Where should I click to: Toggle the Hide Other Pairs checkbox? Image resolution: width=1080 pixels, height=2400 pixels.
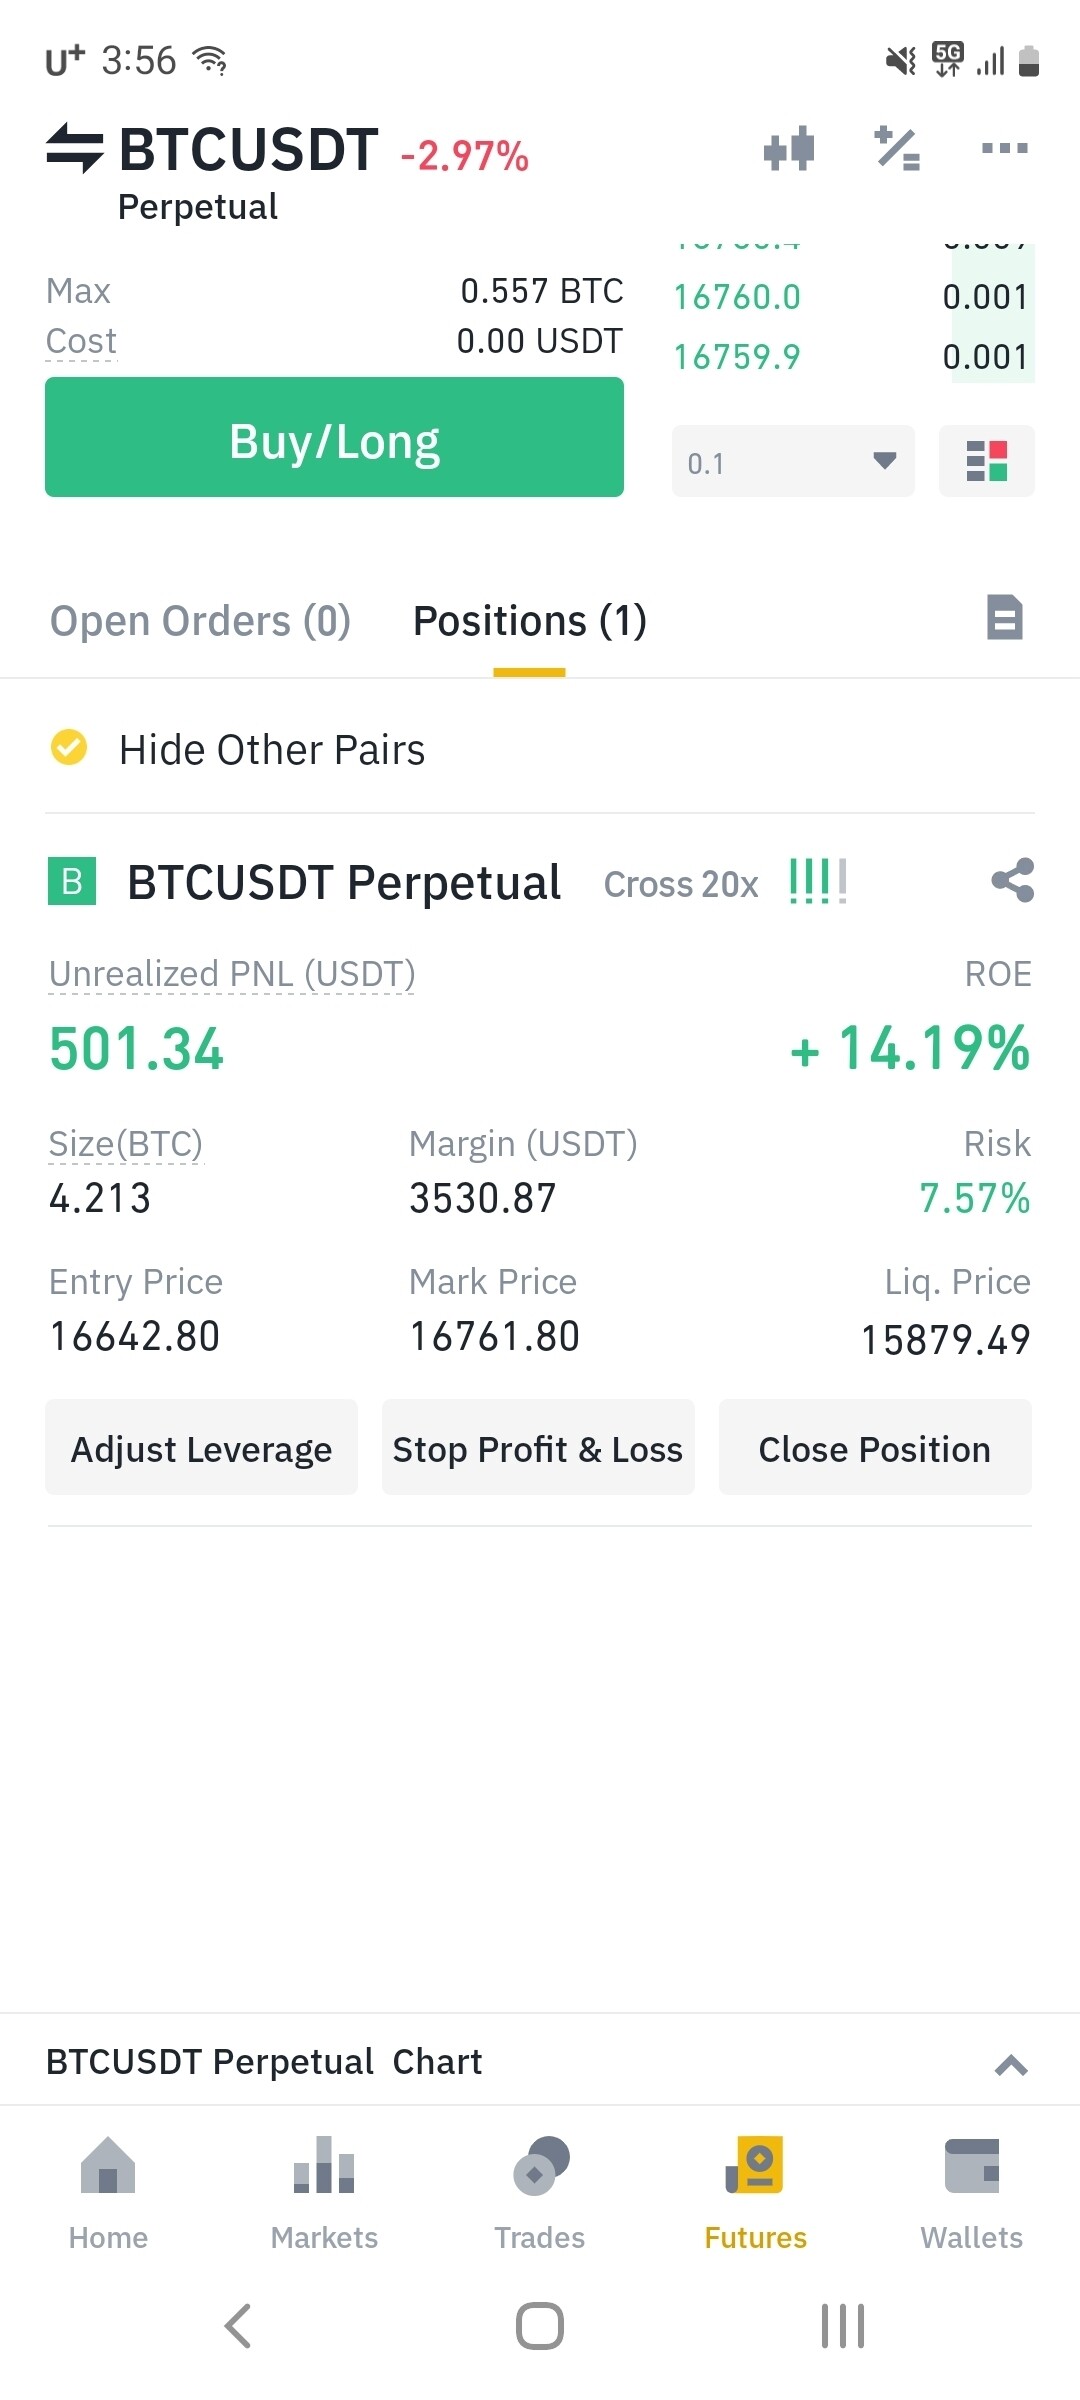pyautogui.click(x=69, y=747)
